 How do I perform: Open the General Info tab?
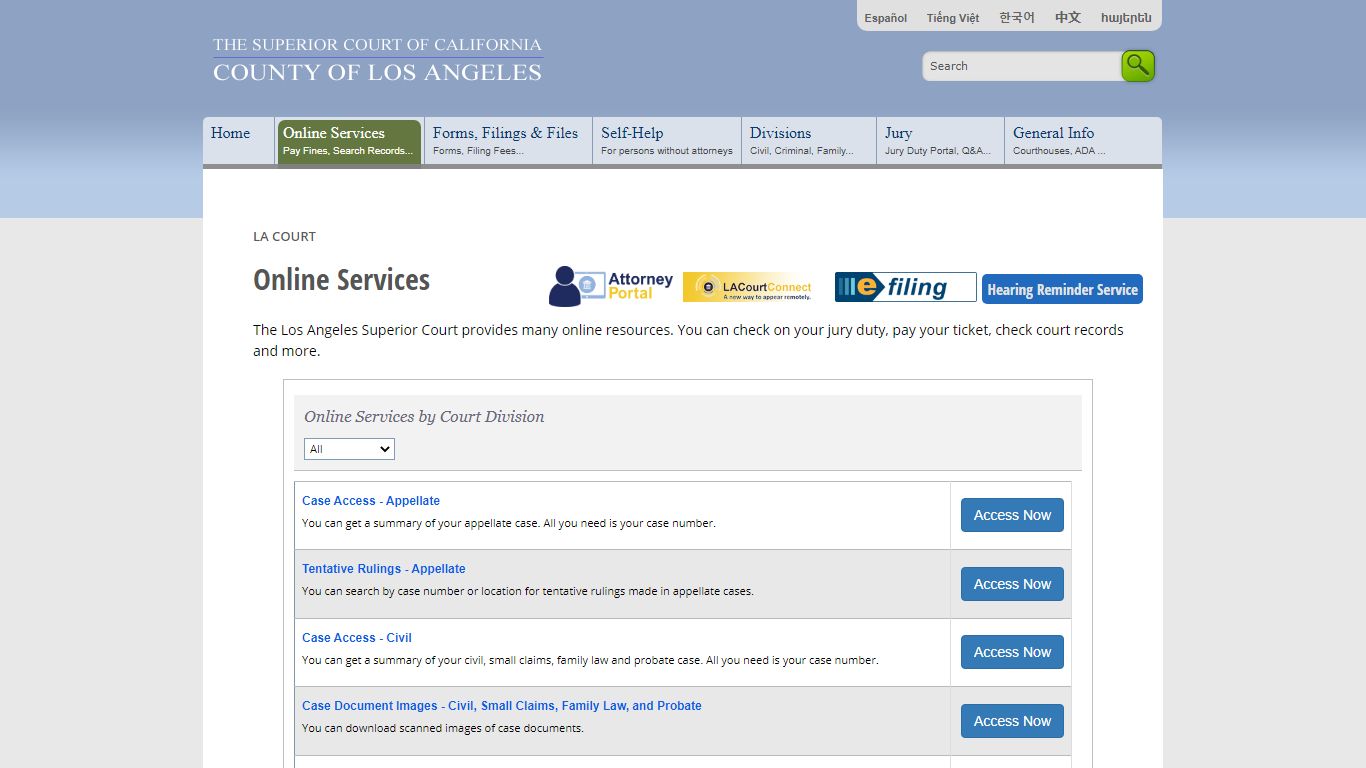(1083, 141)
